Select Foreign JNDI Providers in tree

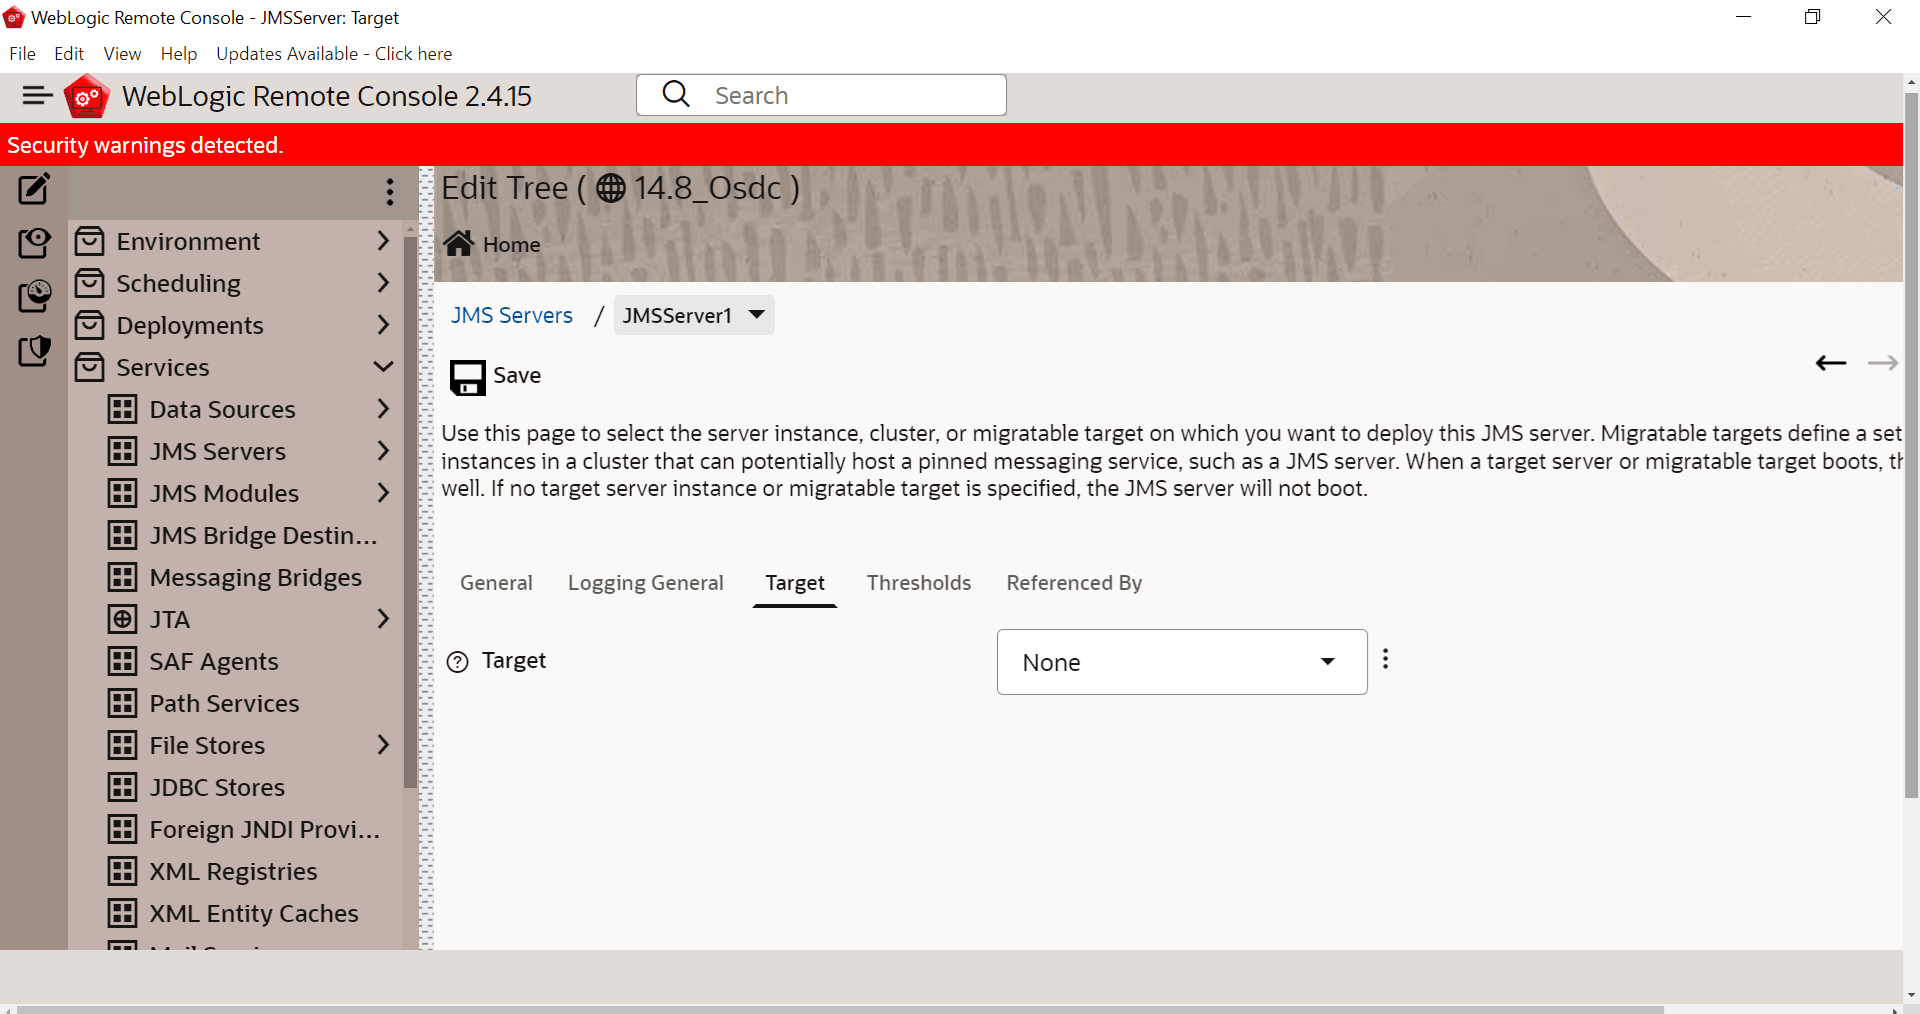pyautogui.click(x=265, y=829)
